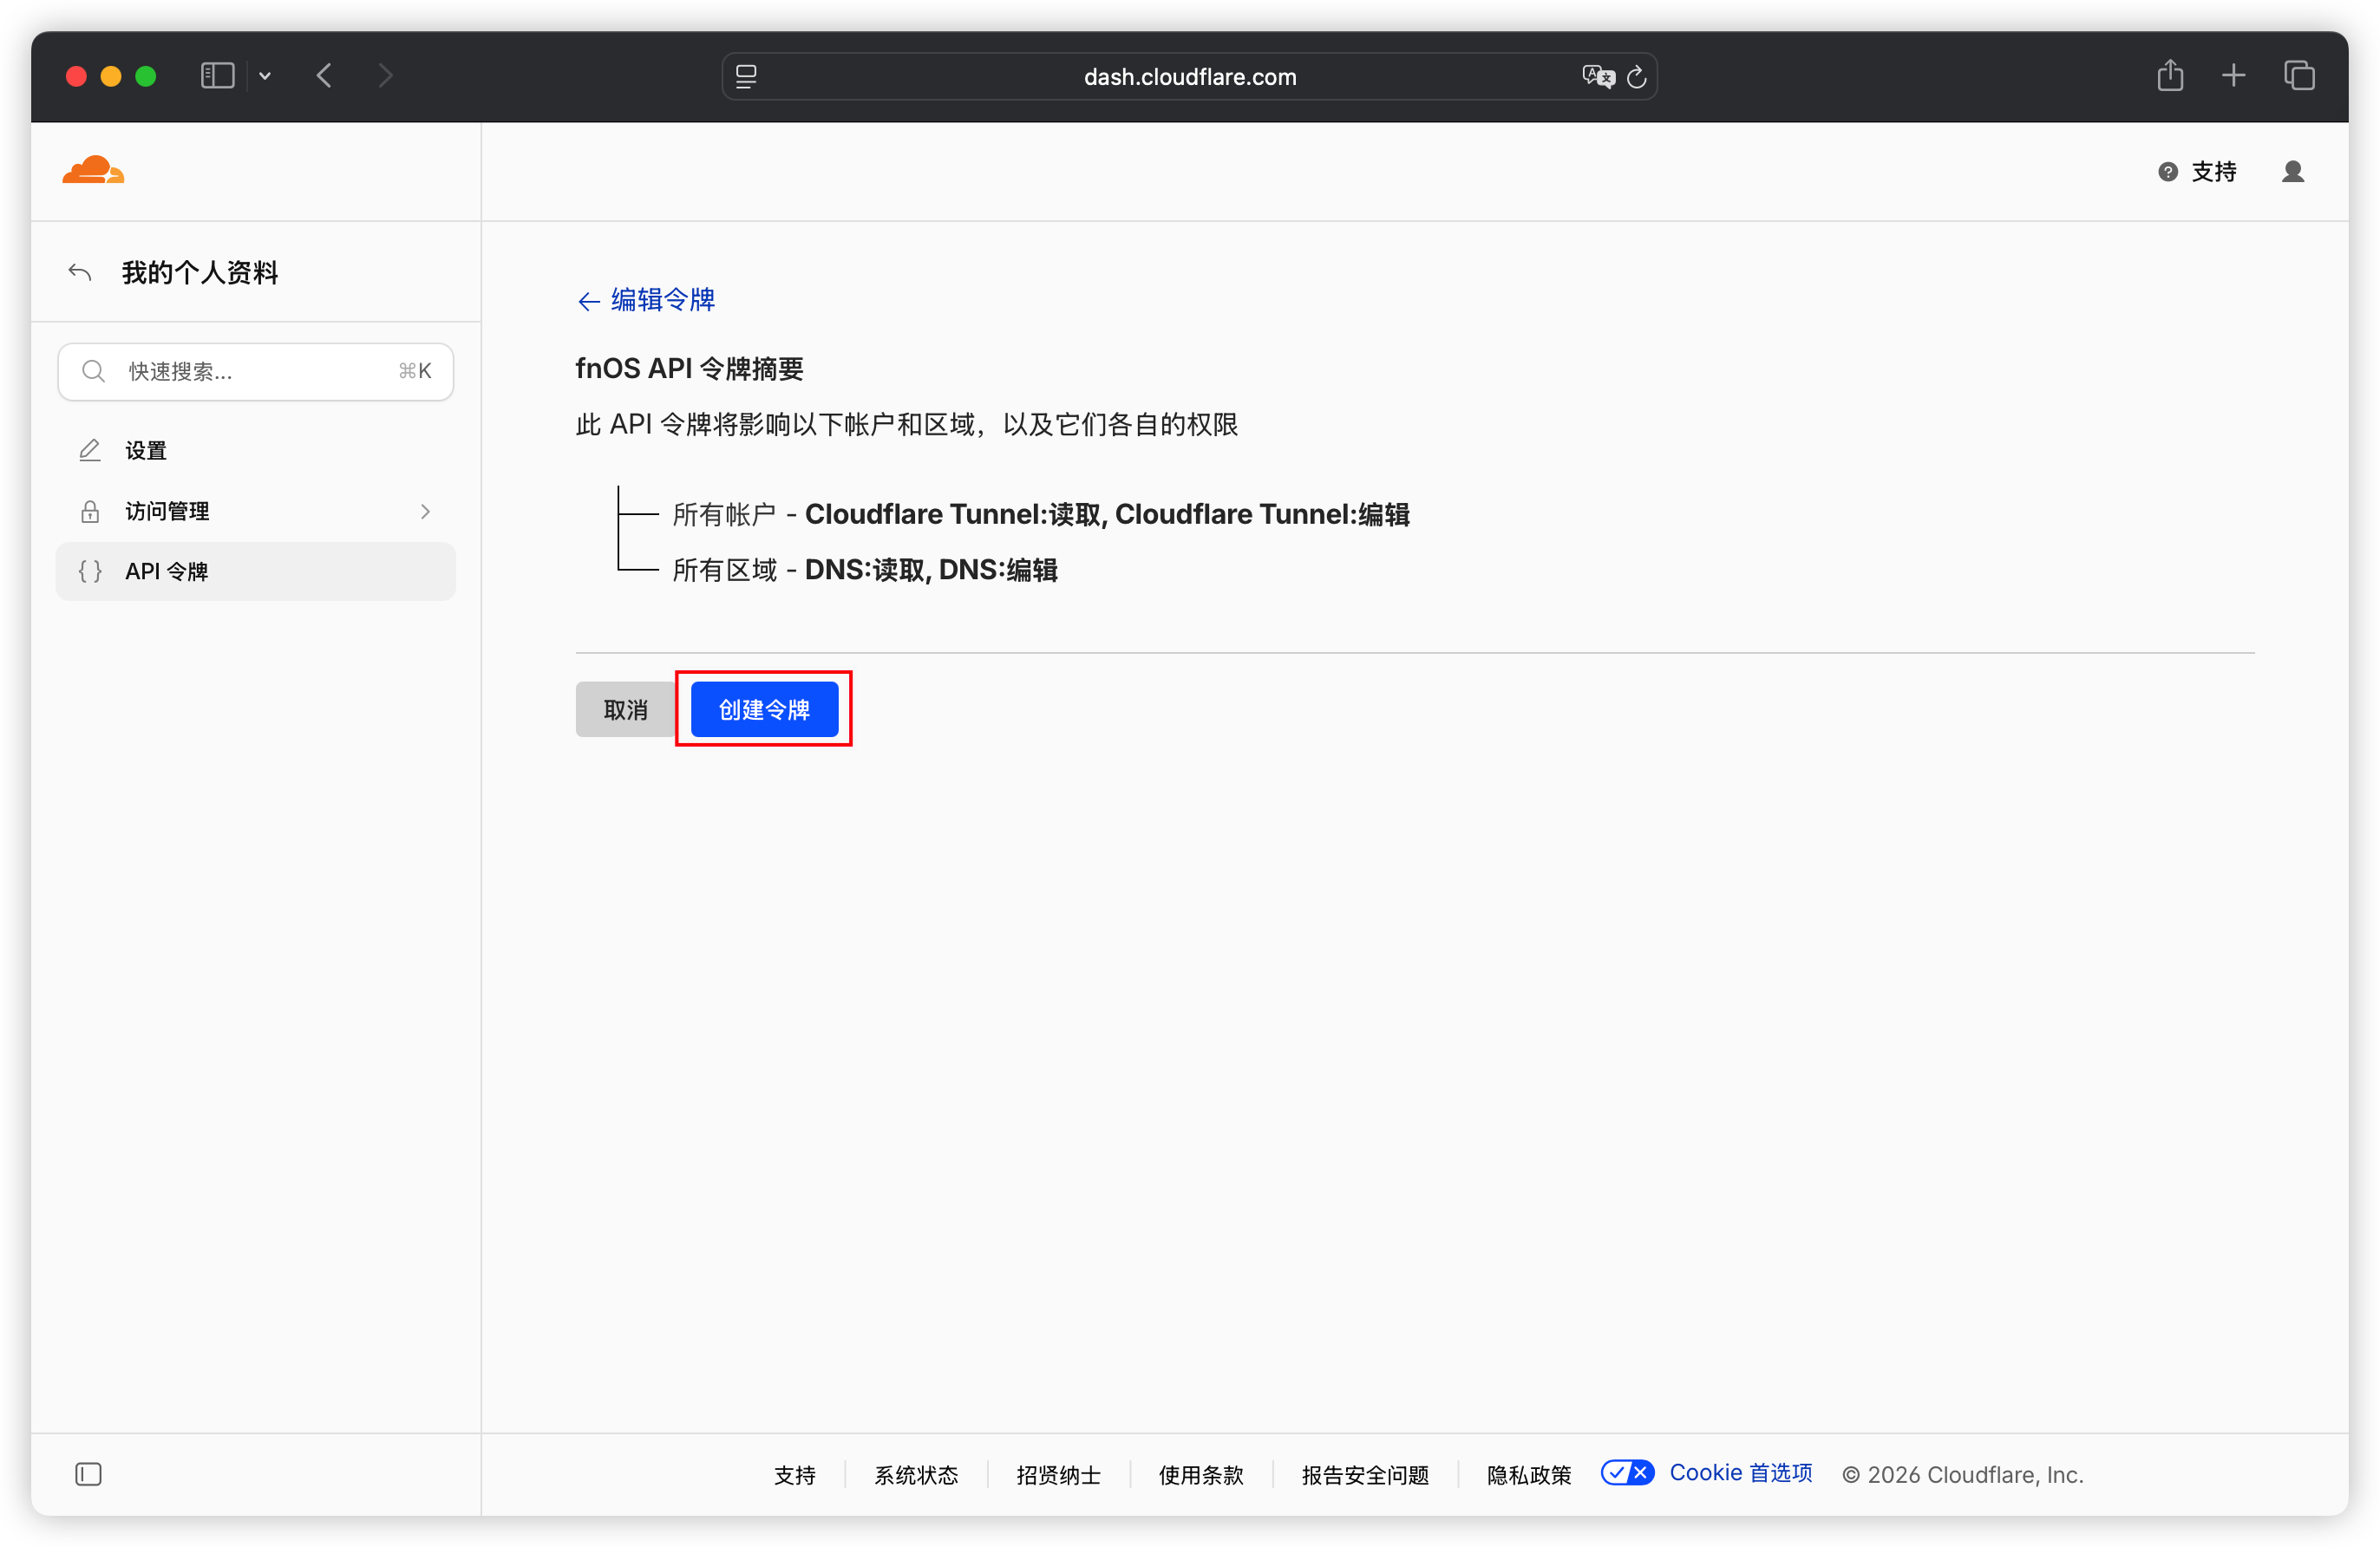Show tab overview icon

2299,76
